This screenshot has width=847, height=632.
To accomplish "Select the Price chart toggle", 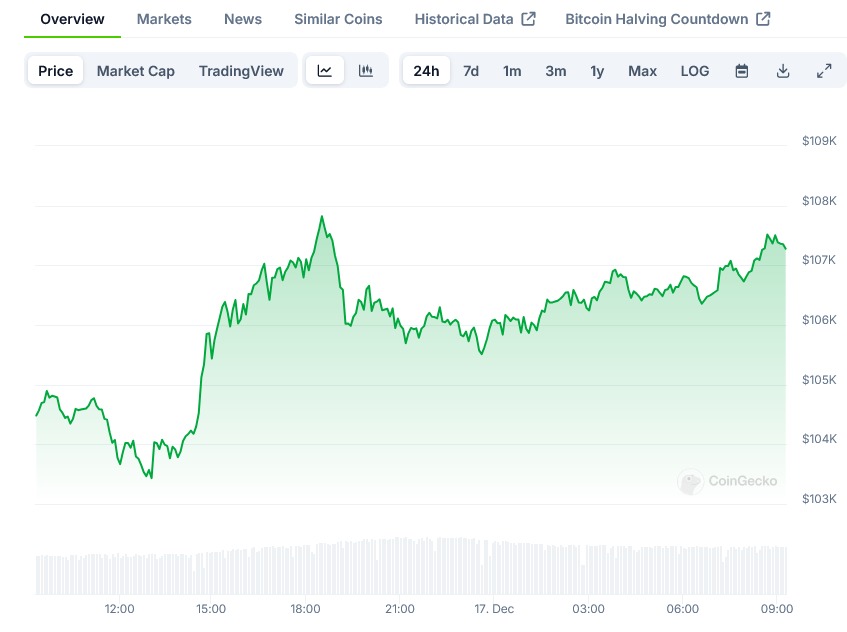I will [x=56, y=71].
